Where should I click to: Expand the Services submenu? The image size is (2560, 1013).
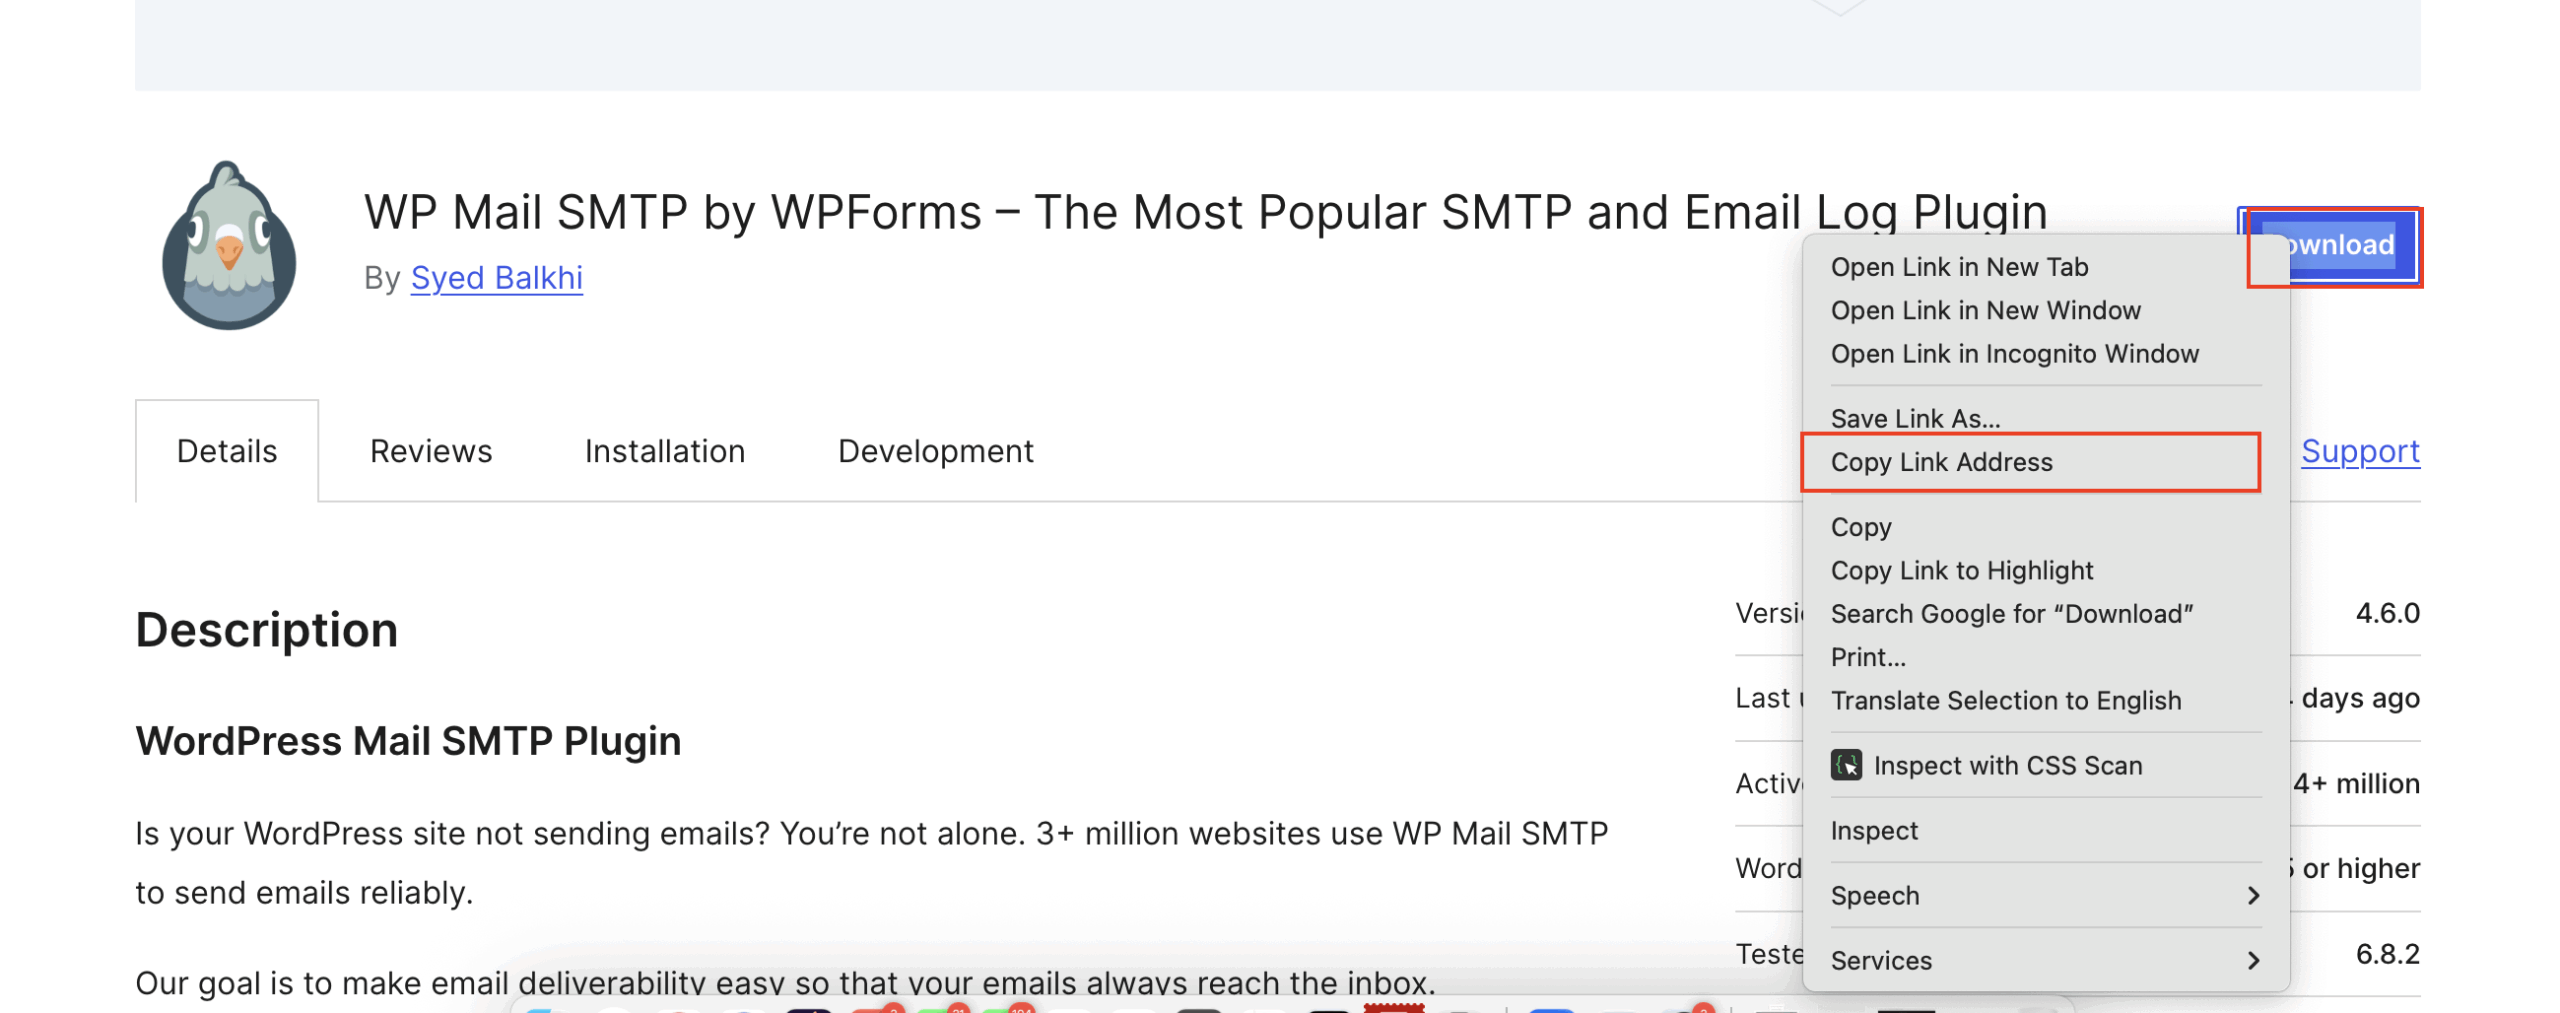pos(1881,960)
